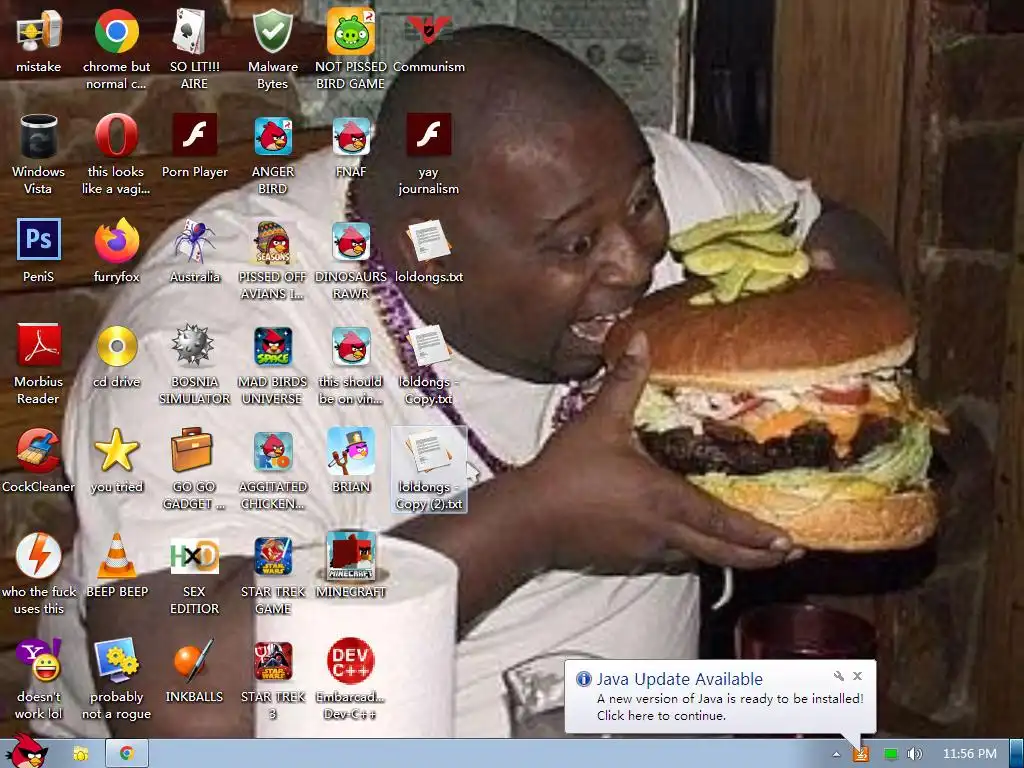Click the 11:56 PM taskbar clock
1024x768 pixels.
click(969, 754)
